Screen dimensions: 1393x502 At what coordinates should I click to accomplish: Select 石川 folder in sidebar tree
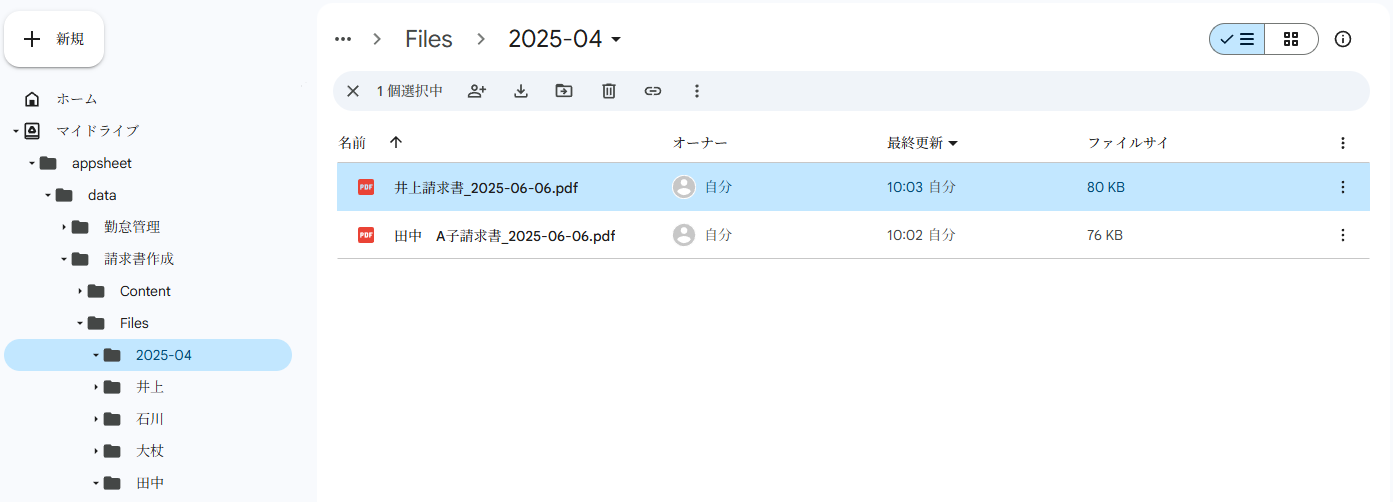click(x=149, y=419)
